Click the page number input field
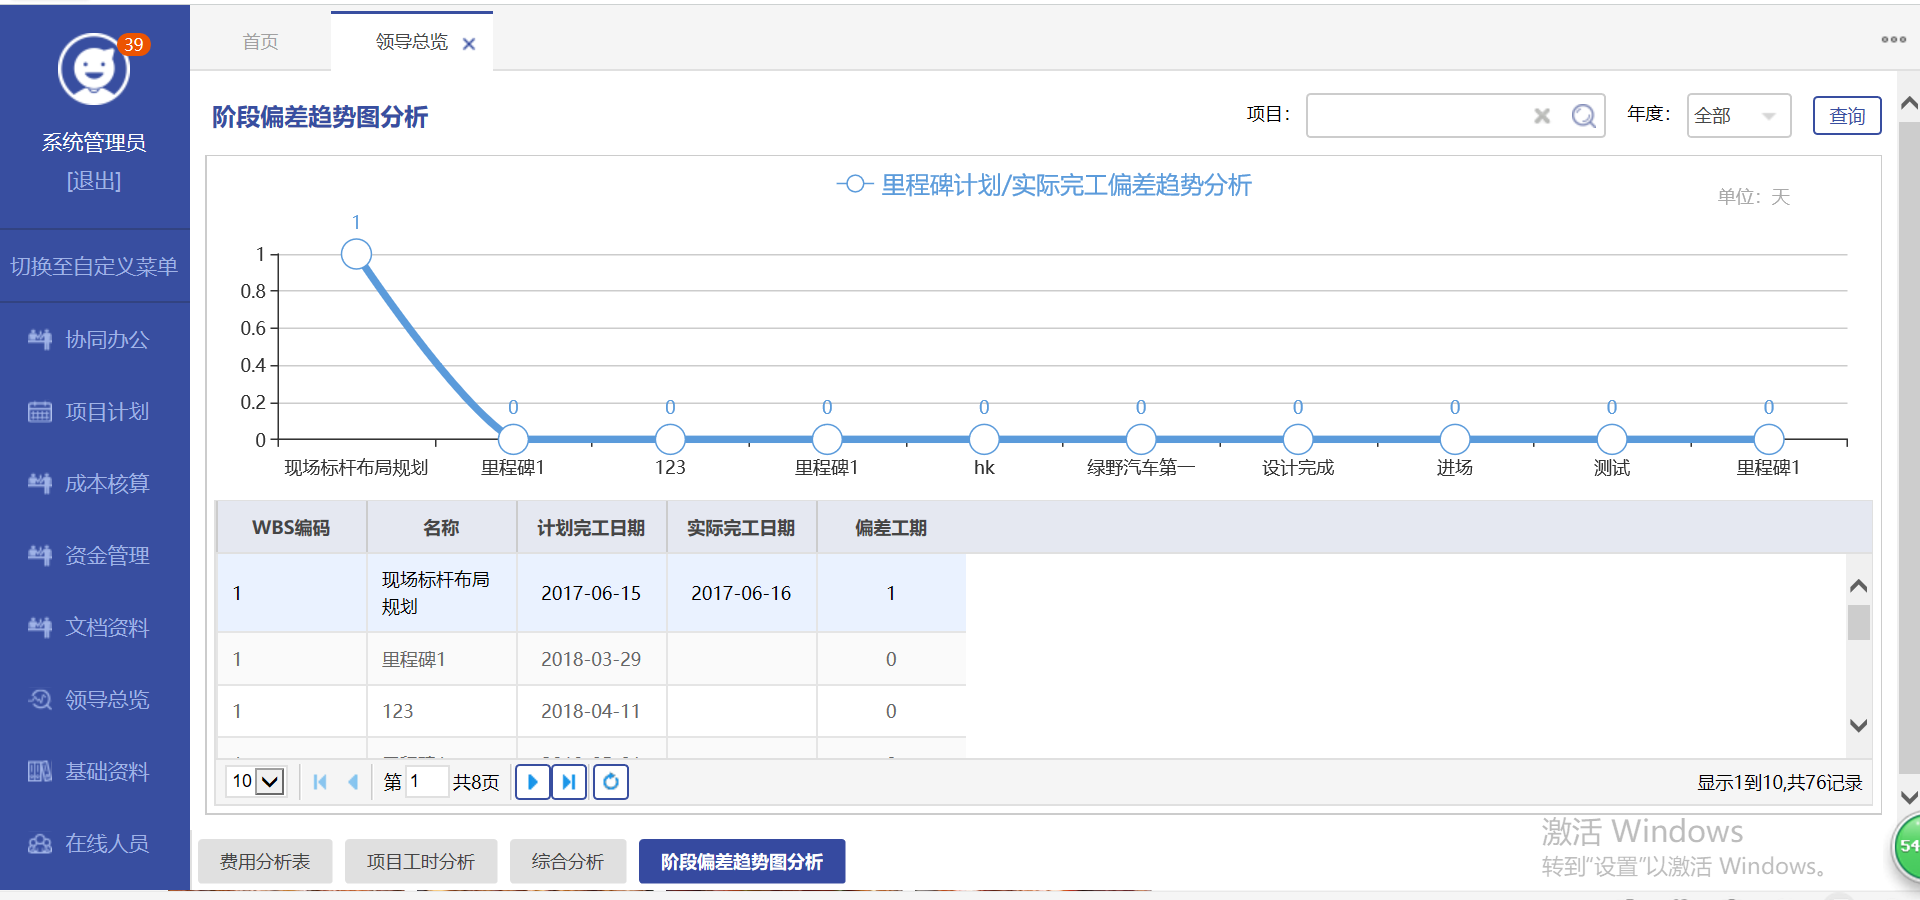 [x=426, y=782]
